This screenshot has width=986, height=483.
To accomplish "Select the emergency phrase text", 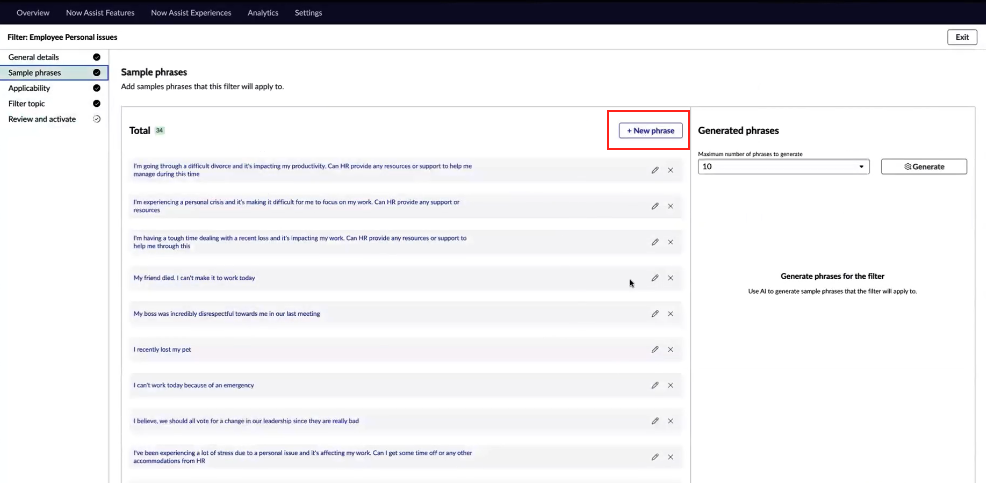I will pos(194,385).
